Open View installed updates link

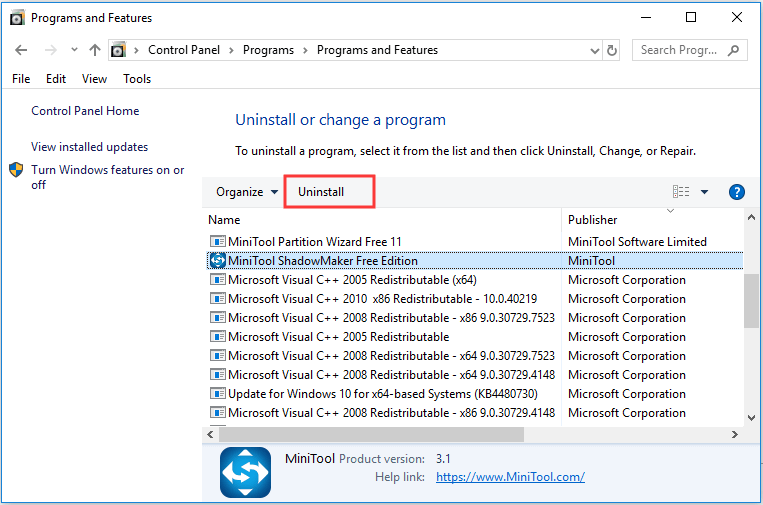pyautogui.click(x=90, y=147)
